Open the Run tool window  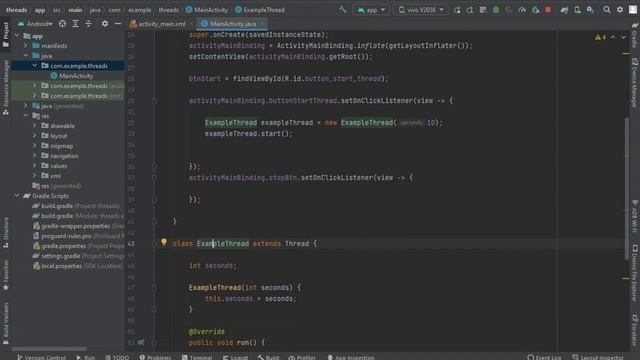86,357
